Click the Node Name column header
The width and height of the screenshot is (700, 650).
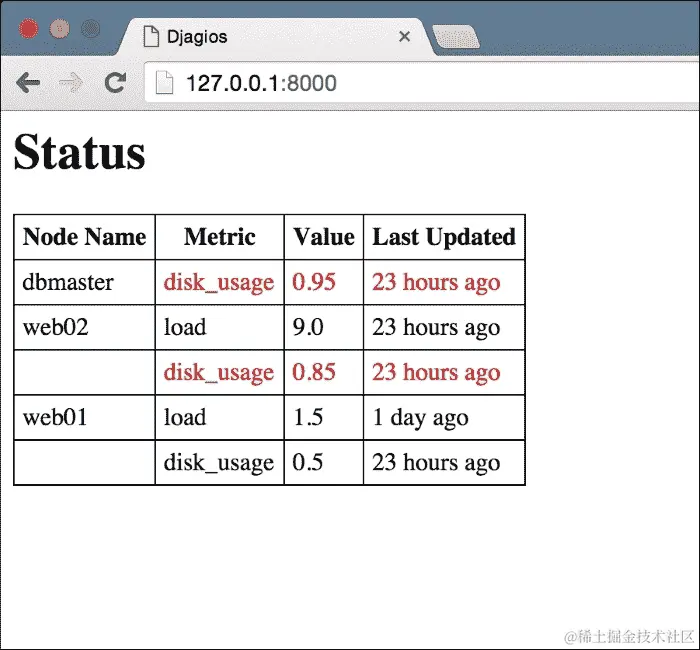point(84,237)
